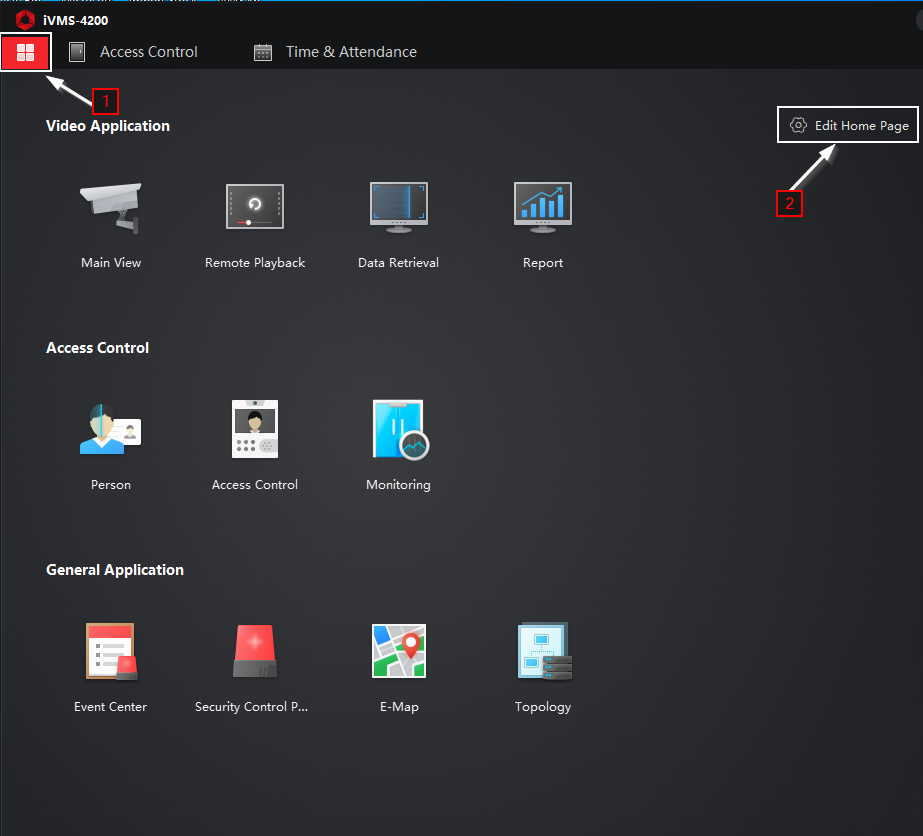Click the General Application section heading
This screenshot has height=836, width=923.
click(x=115, y=570)
